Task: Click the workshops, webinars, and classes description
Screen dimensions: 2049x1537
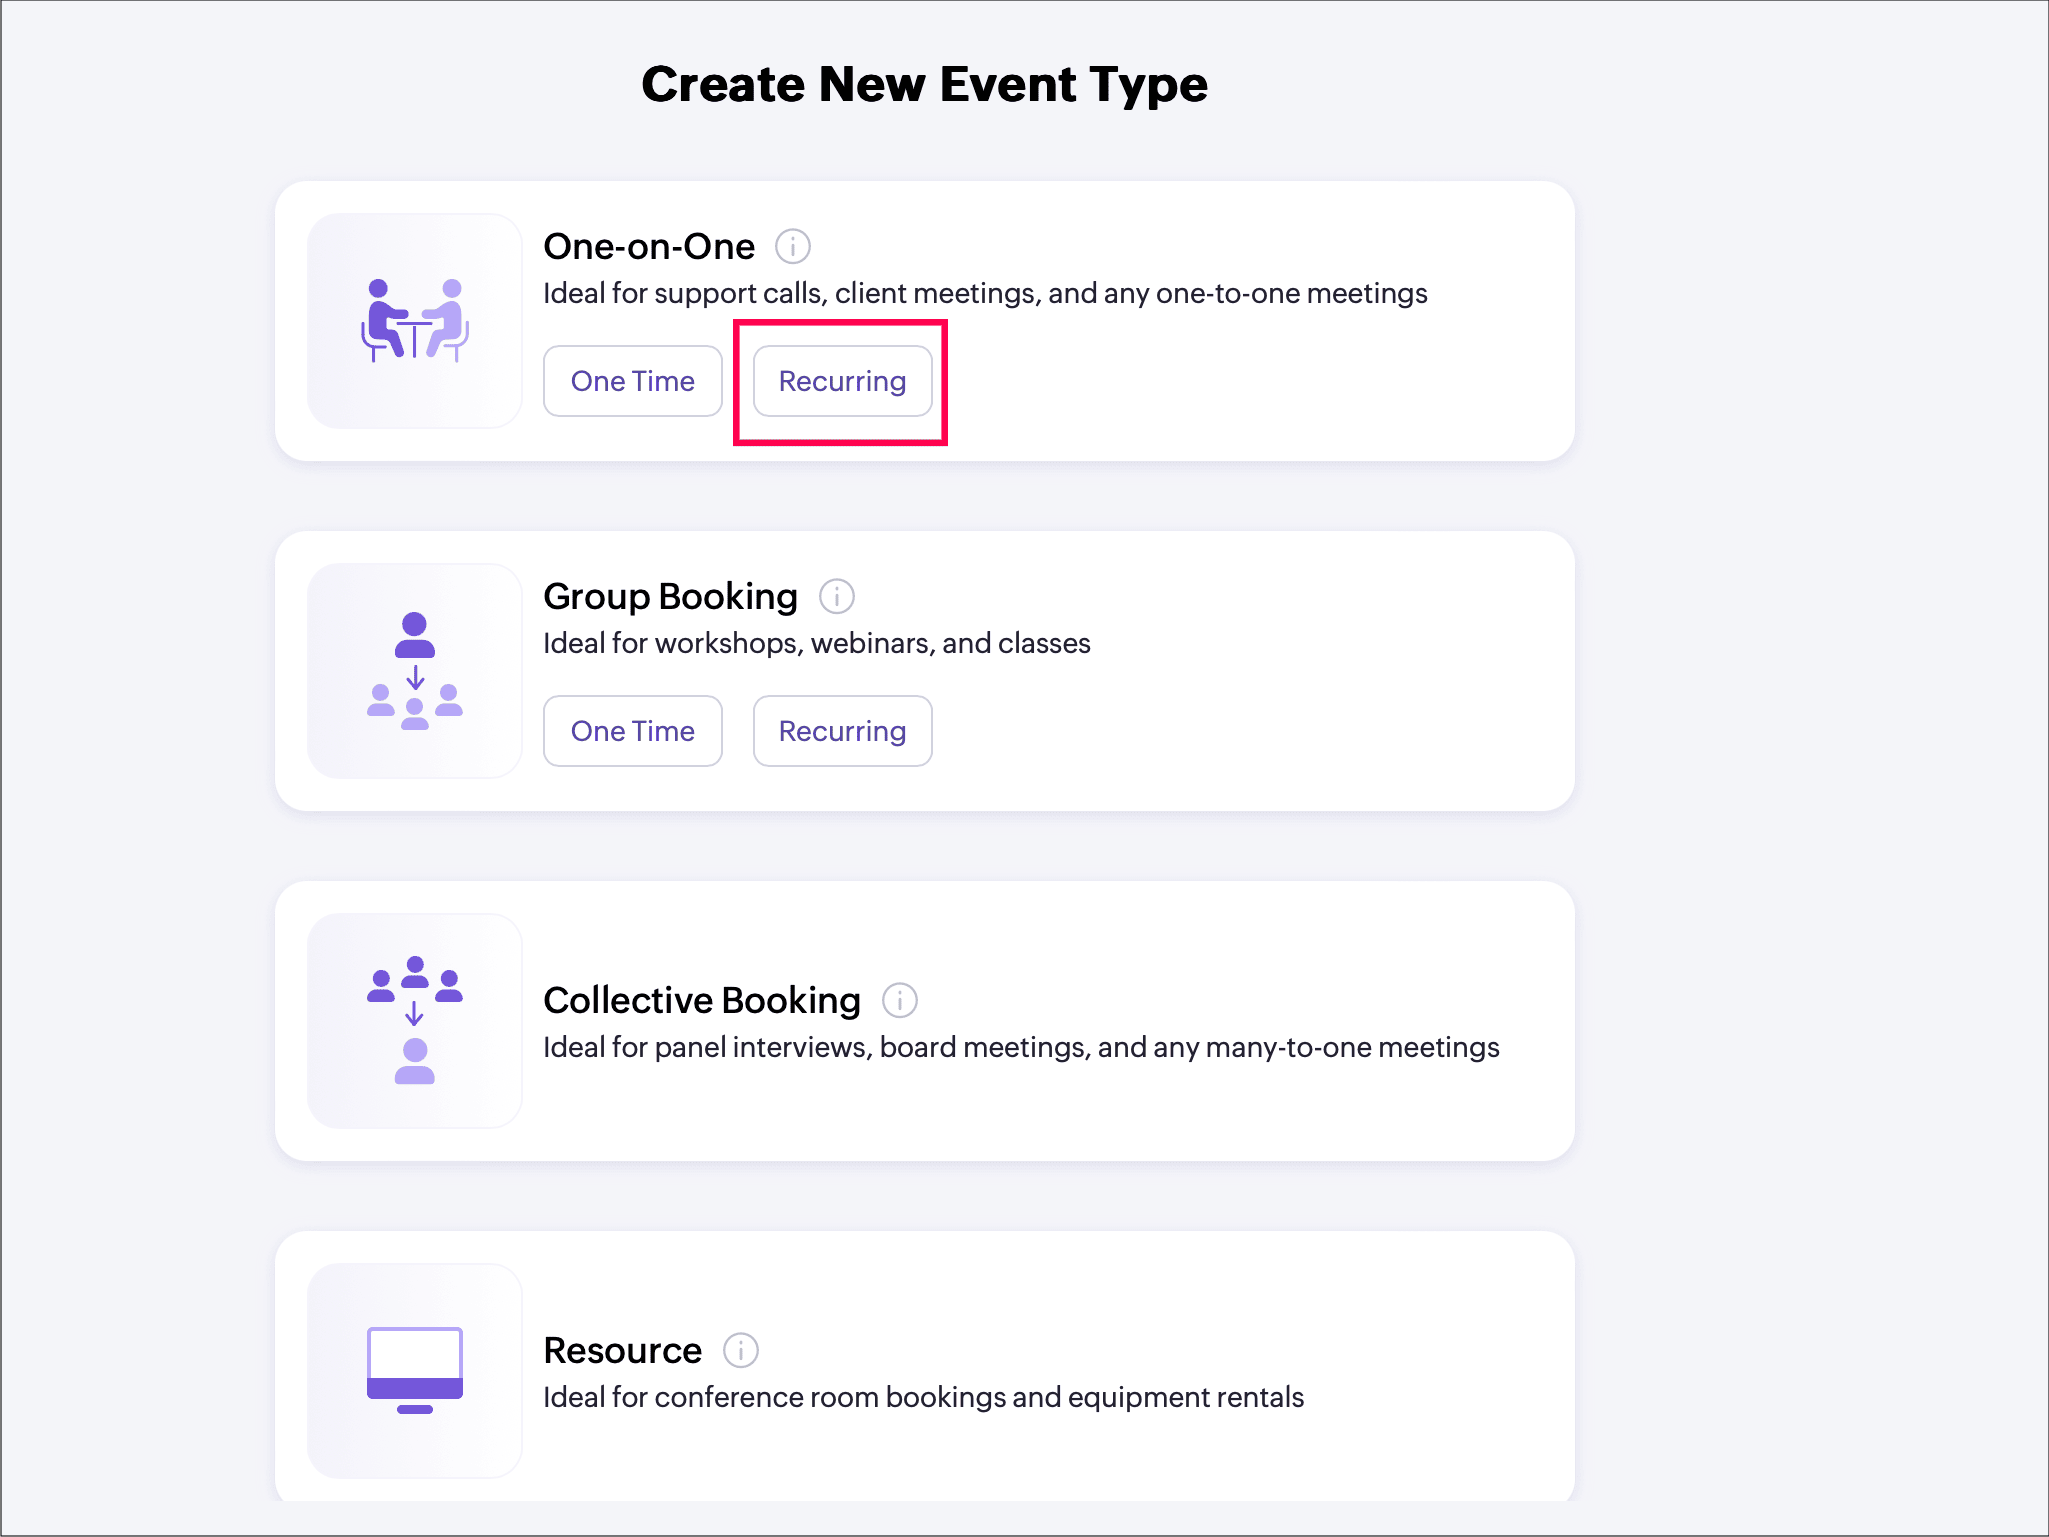Action: [816, 644]
